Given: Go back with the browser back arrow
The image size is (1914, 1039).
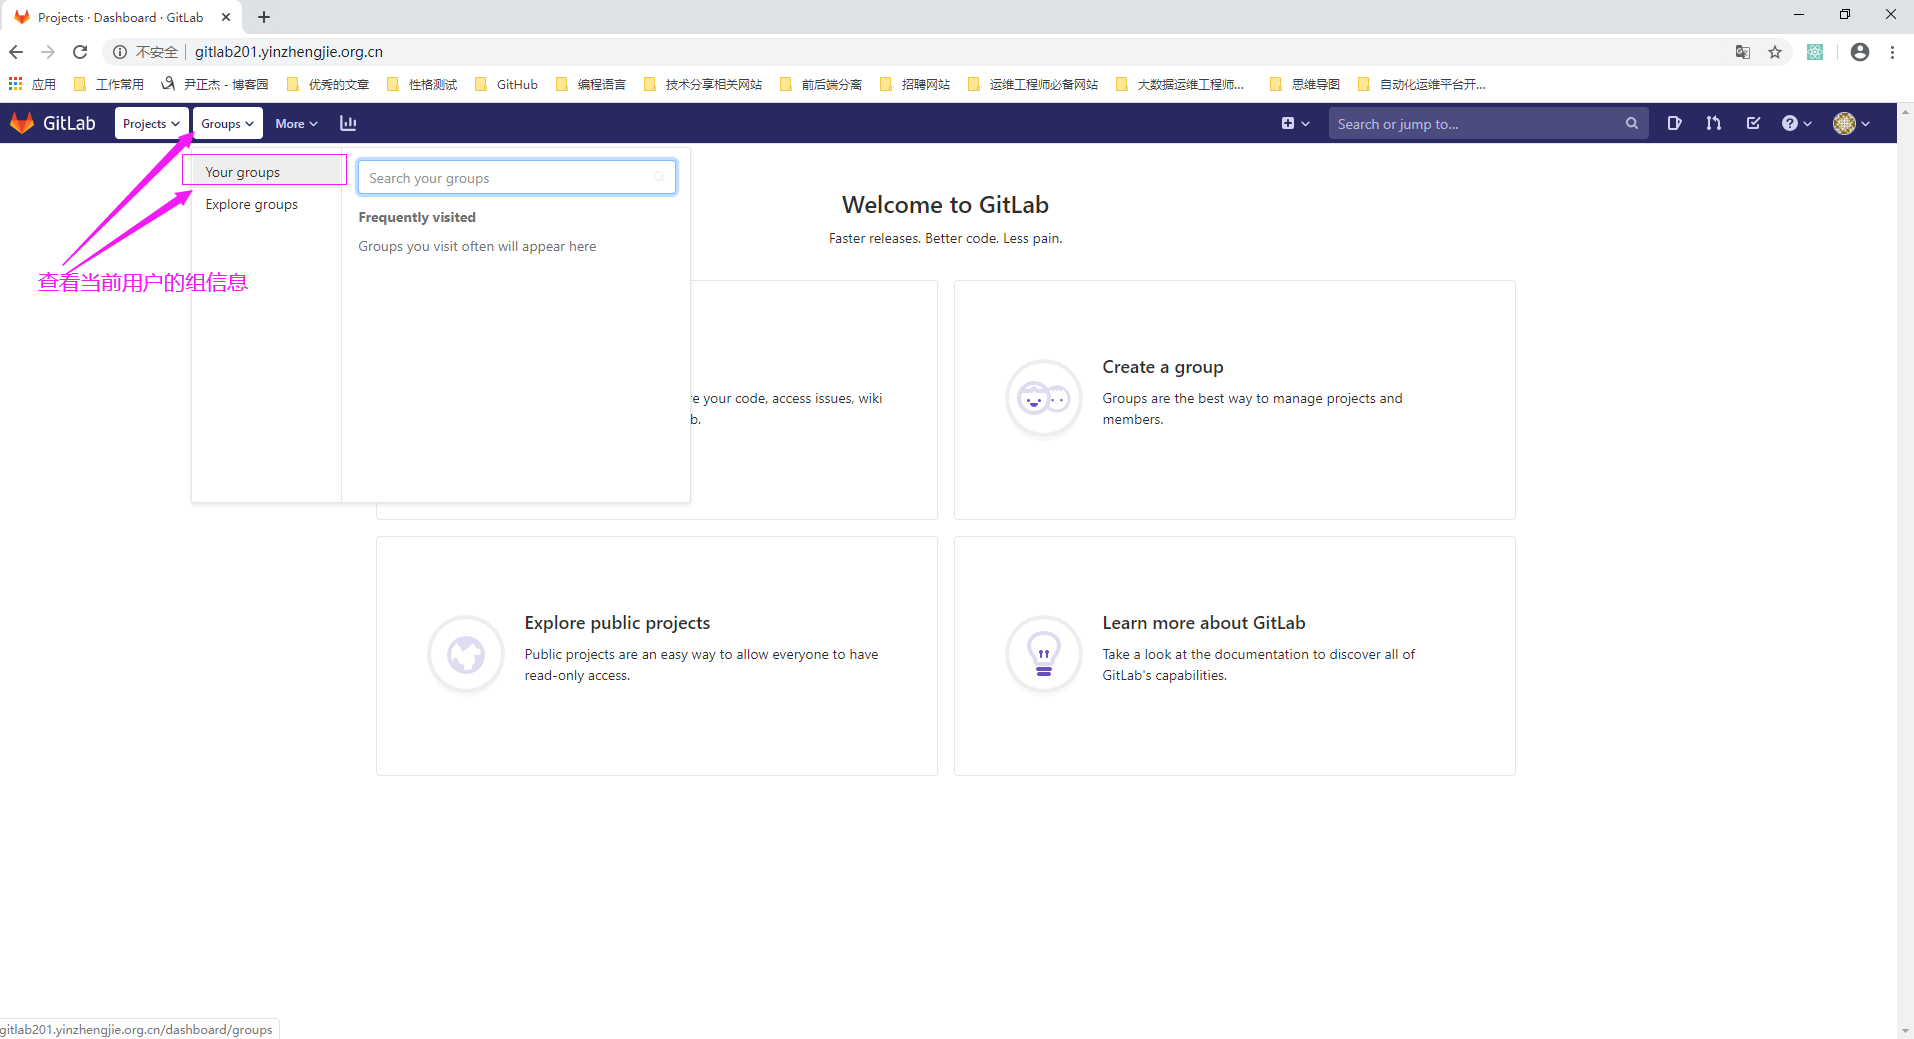Looking at the screenshot, I should click(x=16, y=52).
